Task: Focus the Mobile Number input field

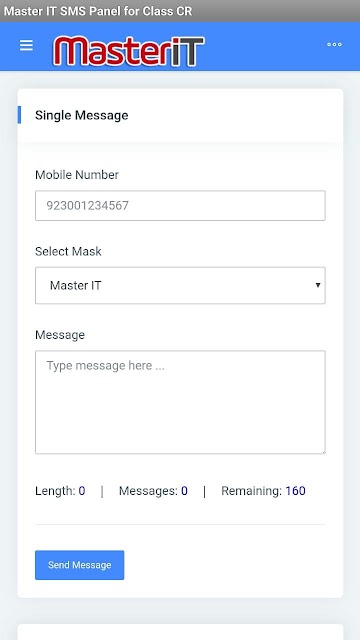Action: 180,205
